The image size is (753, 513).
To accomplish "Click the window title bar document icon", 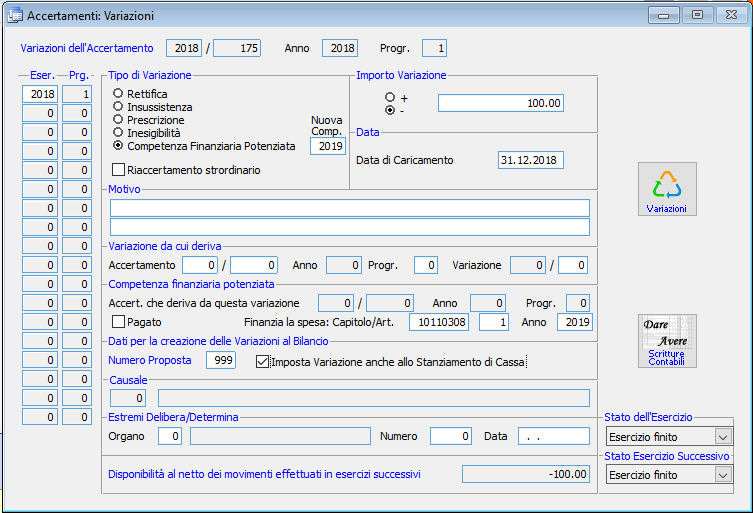I will click(15, 15).
